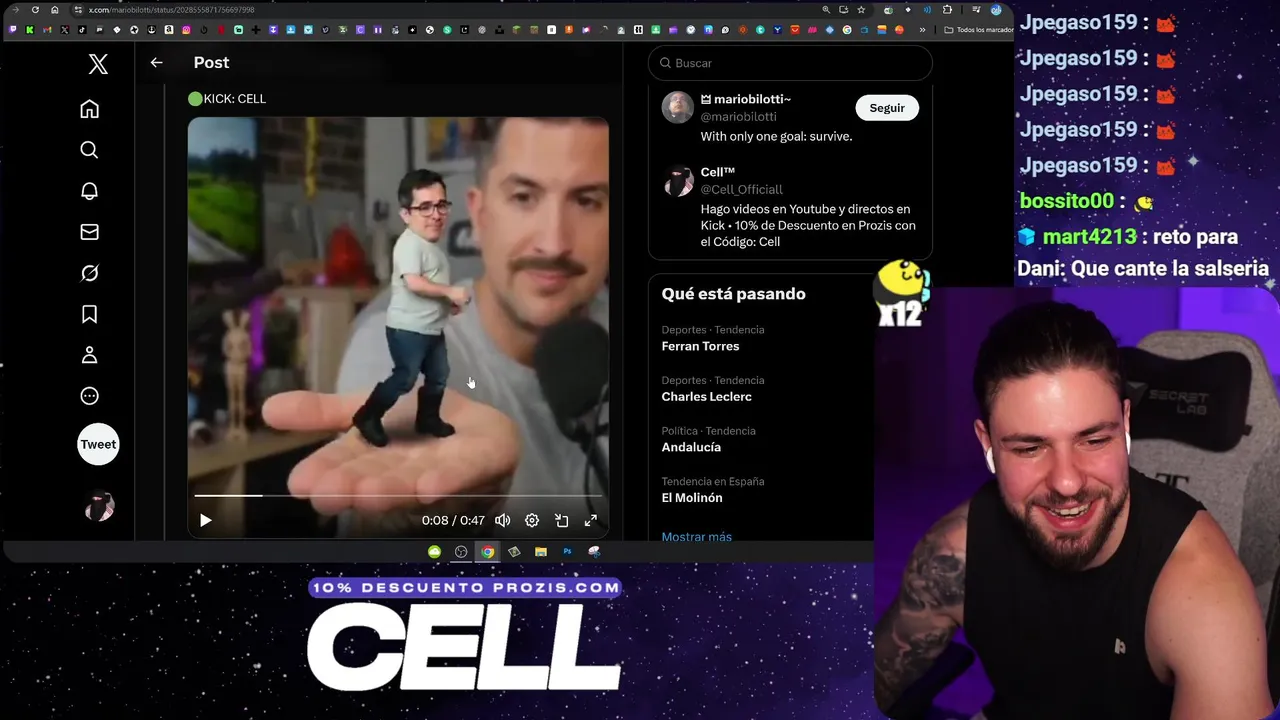1280x720 pixels.
Task: Open the Ferran Torres trend
Action: [700, 346]
